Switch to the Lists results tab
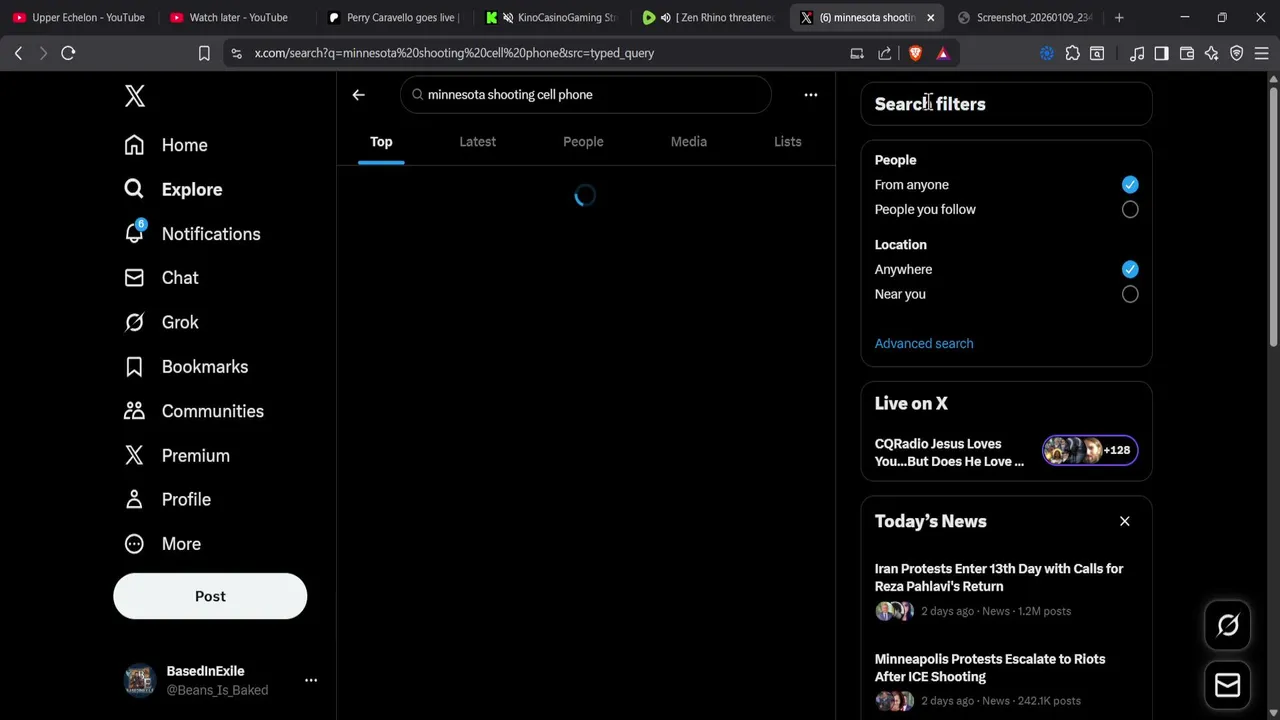This screenshot has width=1280, height=720. click(x=788, y=142)
